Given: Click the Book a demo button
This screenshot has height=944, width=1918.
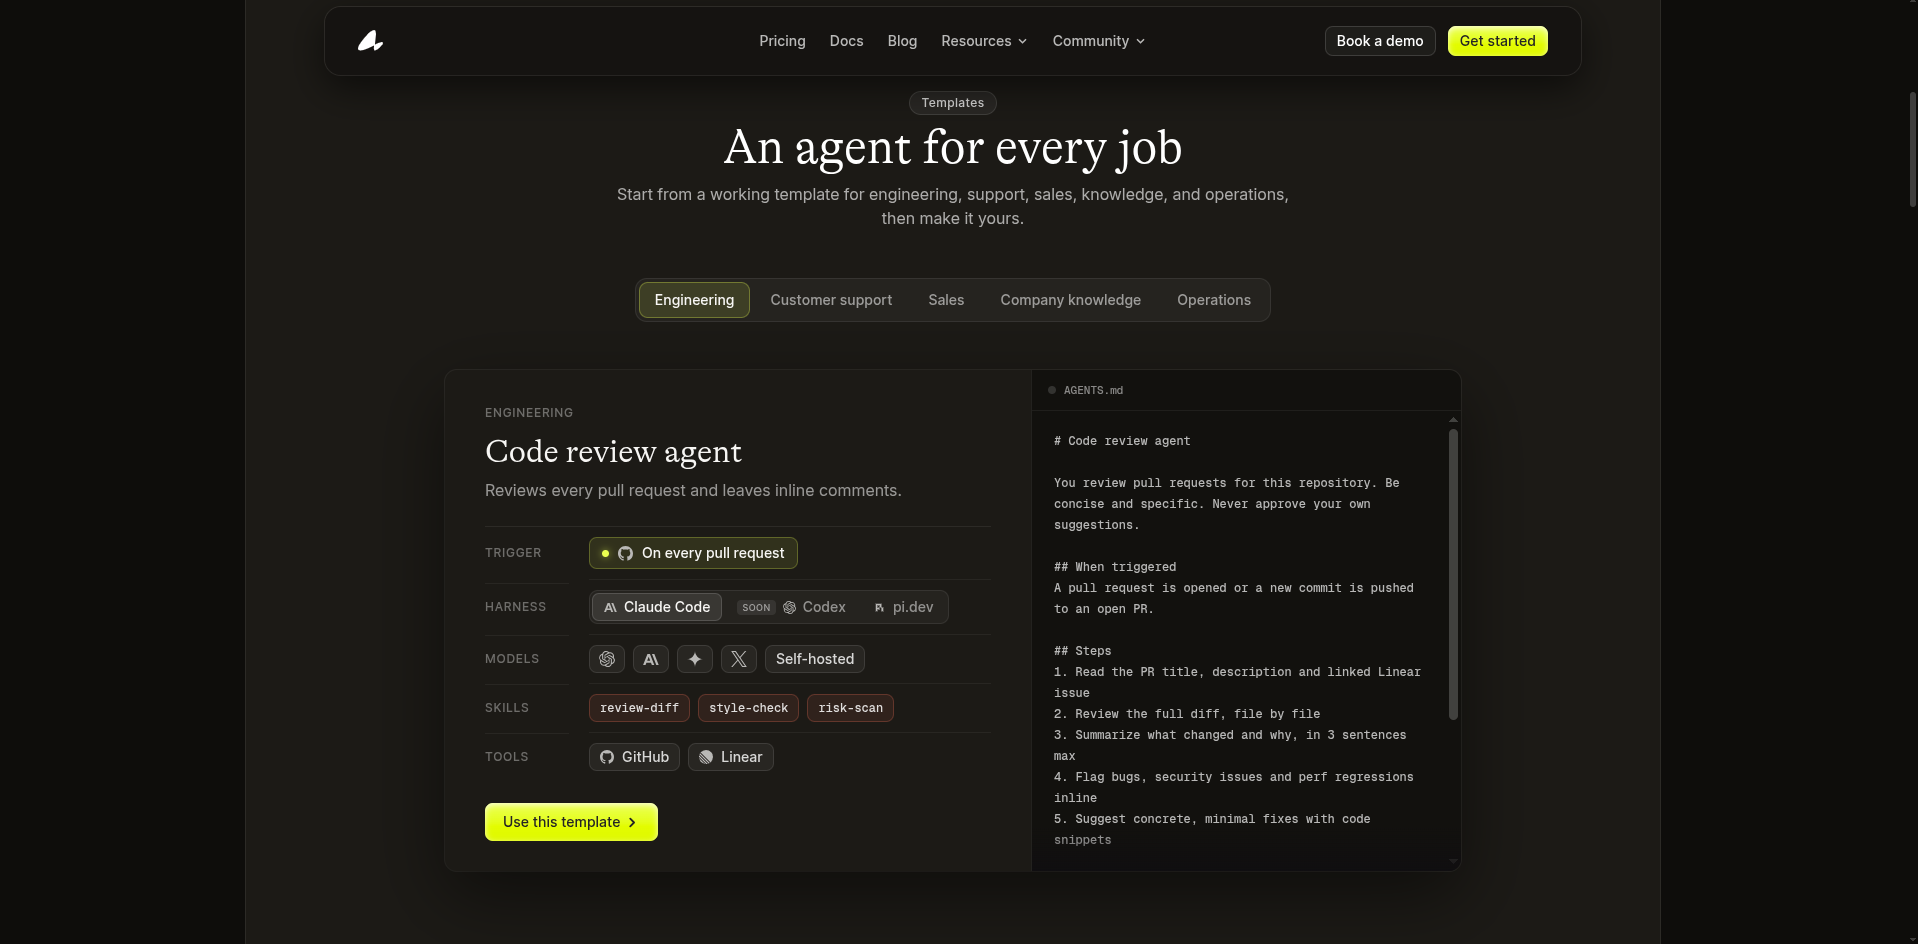Looking at the screenshot, I should (1380, 41).
